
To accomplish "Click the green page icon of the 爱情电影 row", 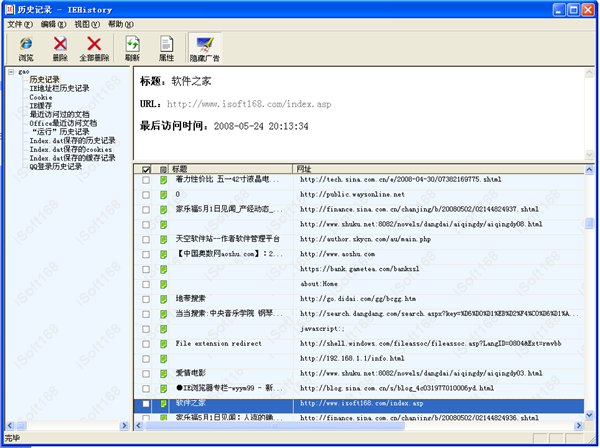I will coord(163,374).
